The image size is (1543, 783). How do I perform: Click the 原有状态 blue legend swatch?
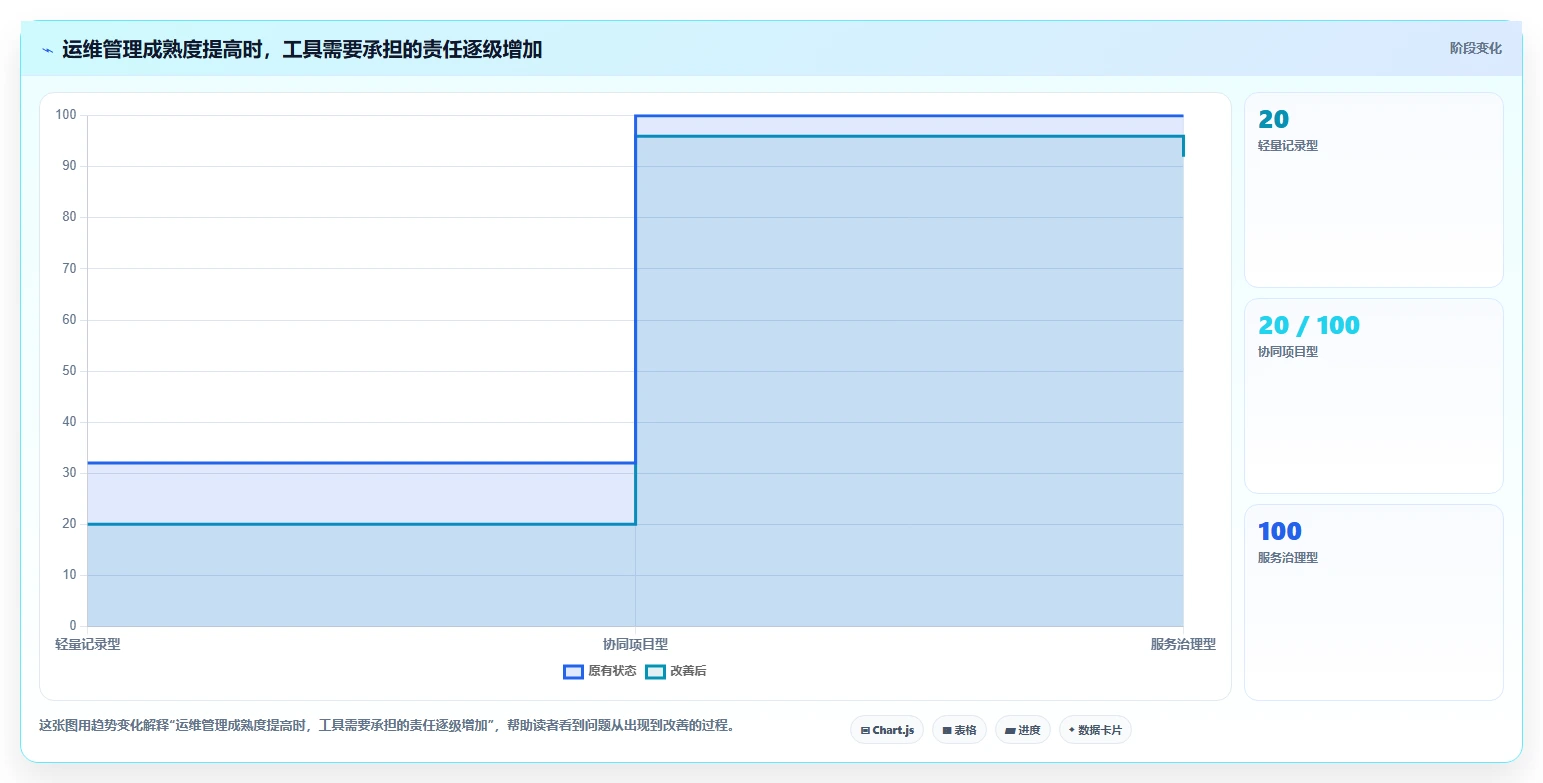coord(573,671)
